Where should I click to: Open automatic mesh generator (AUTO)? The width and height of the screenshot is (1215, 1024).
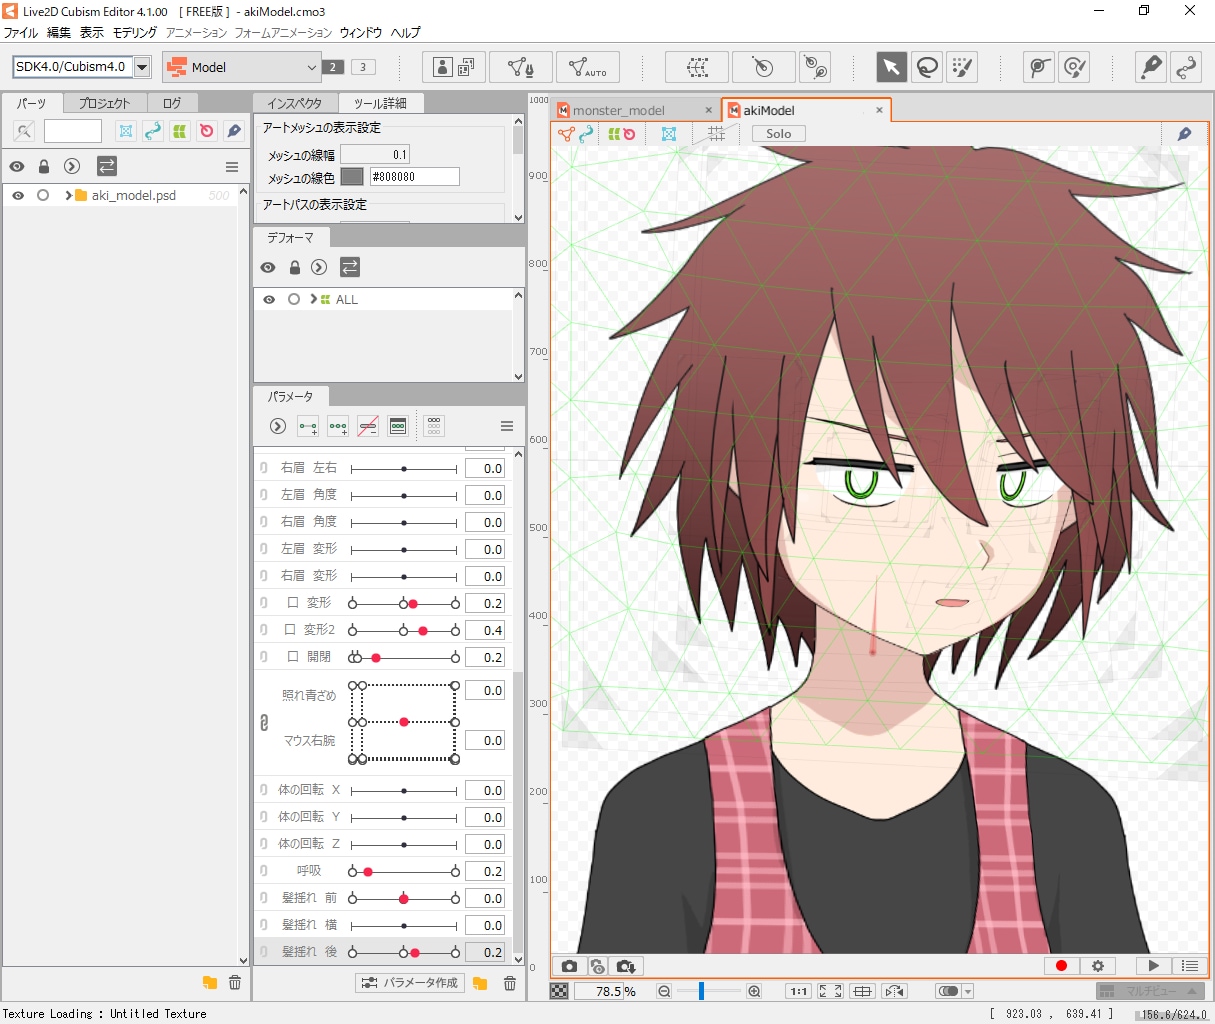(x=588, y=67)
